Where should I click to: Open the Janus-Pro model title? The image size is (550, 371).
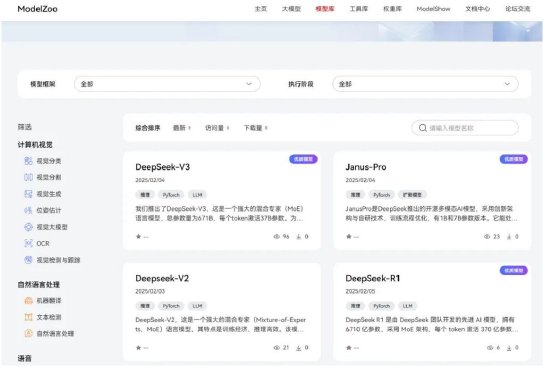coord(366,167)
